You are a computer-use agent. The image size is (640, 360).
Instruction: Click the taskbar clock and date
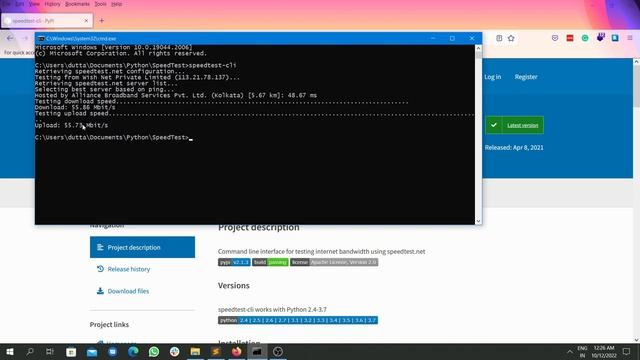(x=604, y=351)
